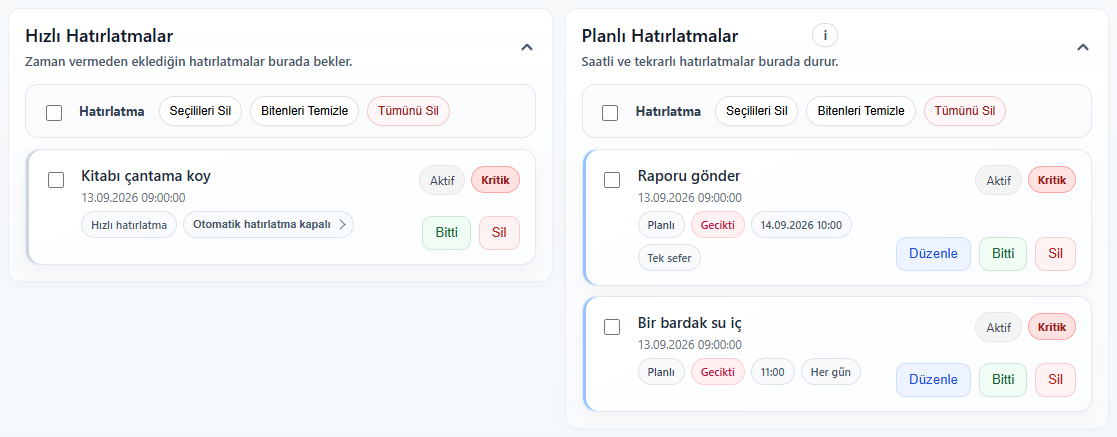This screenshot has height=437, width=1117.
Task: Click Bitenleri Temizle in Hızlı Hatırlatmalar
Action: 304,111
